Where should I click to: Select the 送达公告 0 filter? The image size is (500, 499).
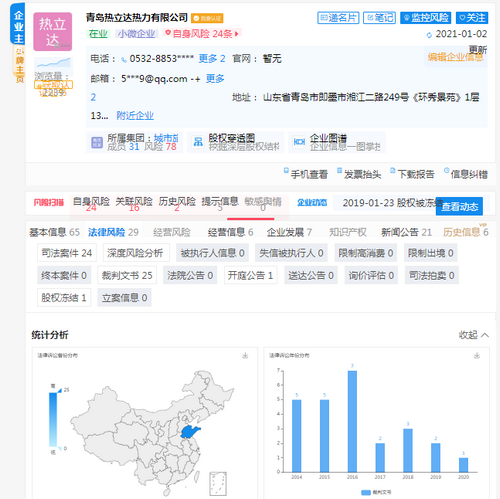pos(311,275)
